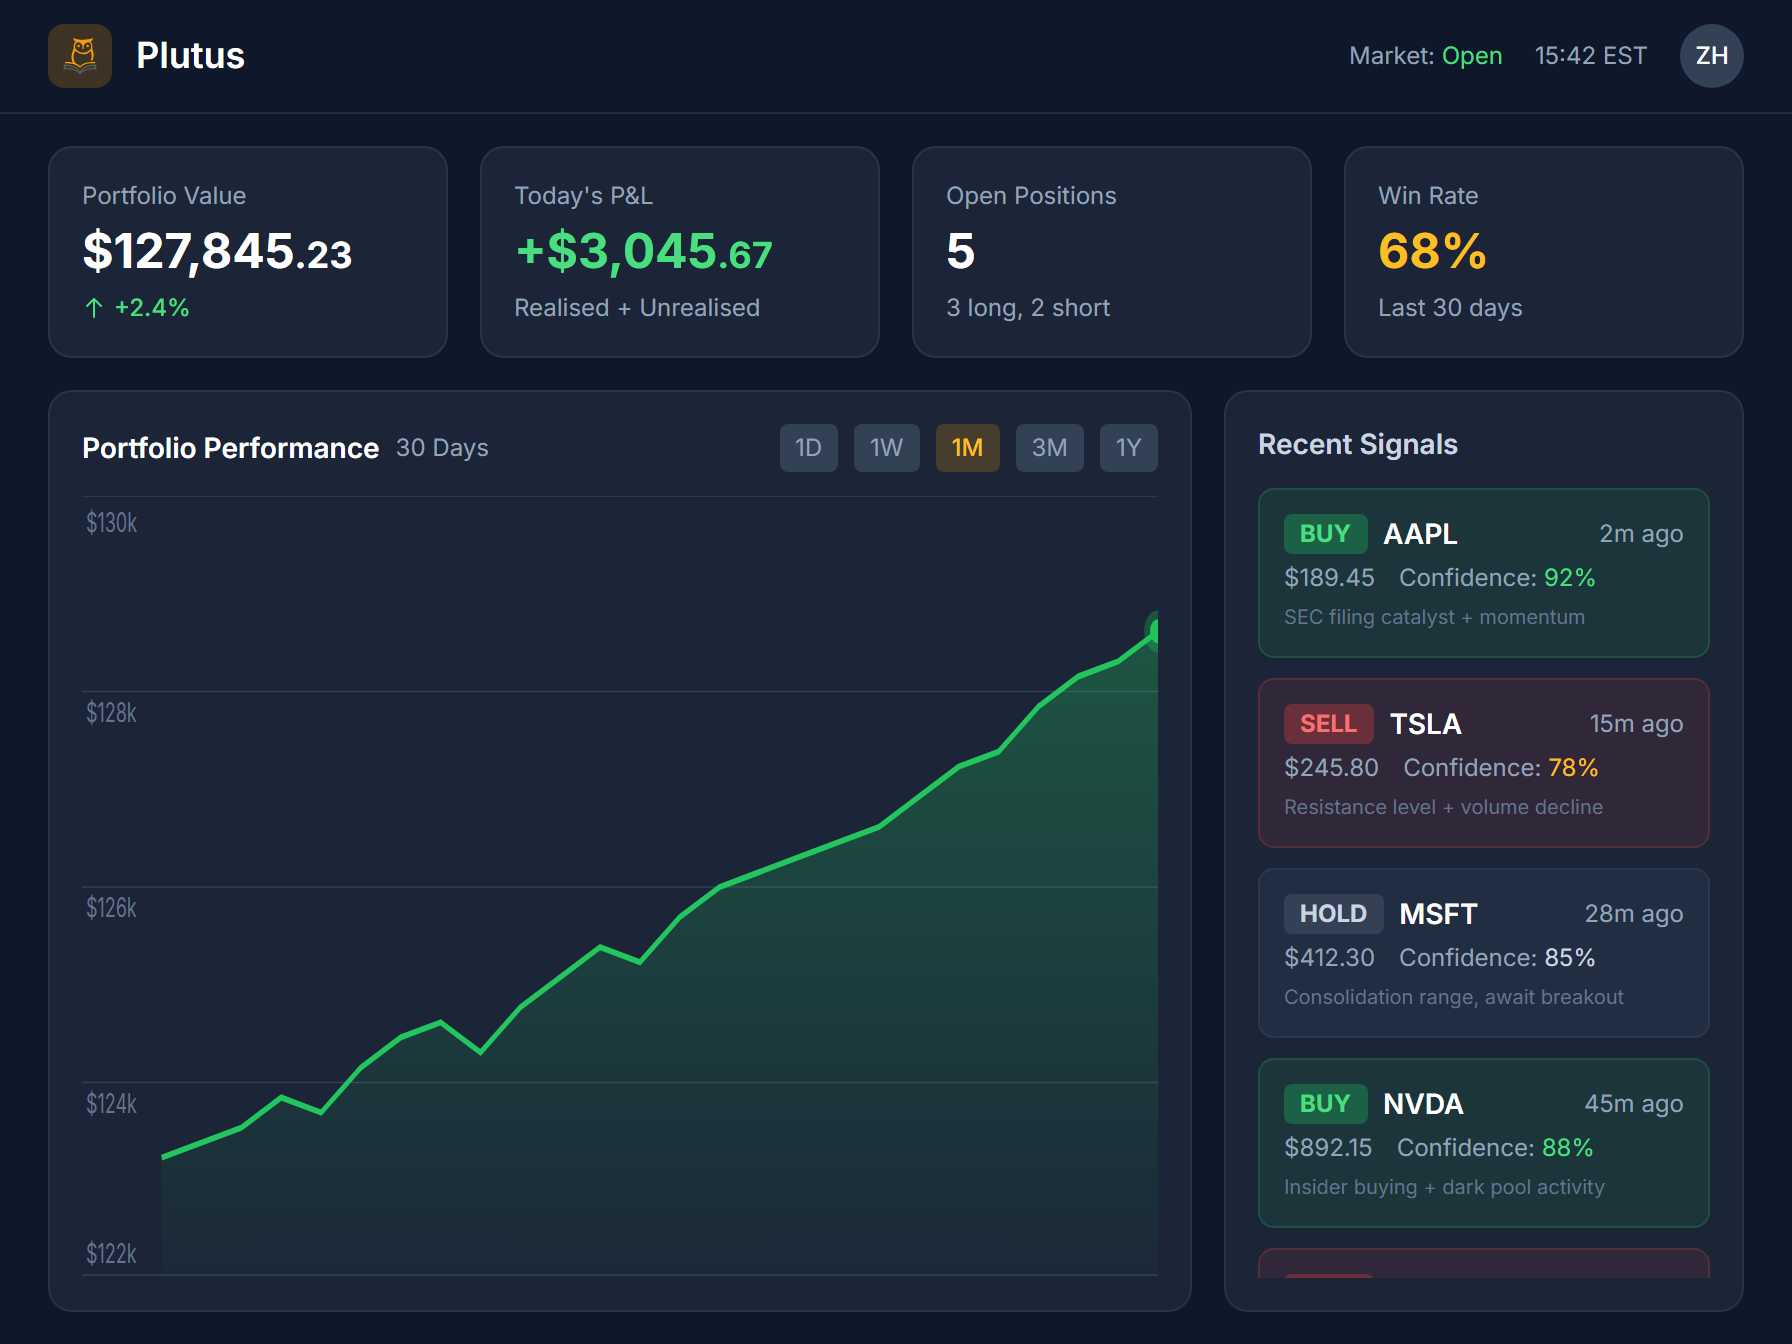Click the green Open market status

(1472, 56)
